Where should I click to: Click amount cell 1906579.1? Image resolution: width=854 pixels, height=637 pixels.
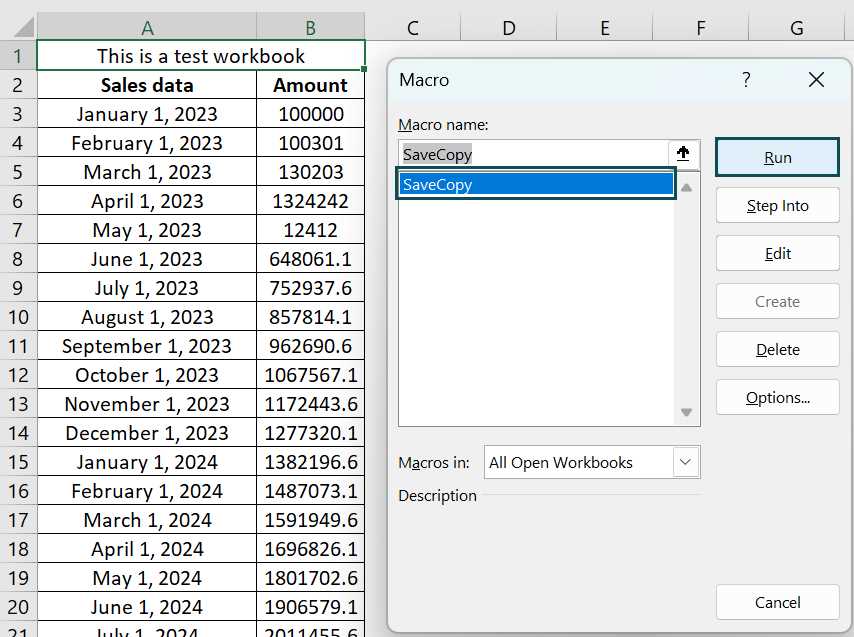[310, 607]
